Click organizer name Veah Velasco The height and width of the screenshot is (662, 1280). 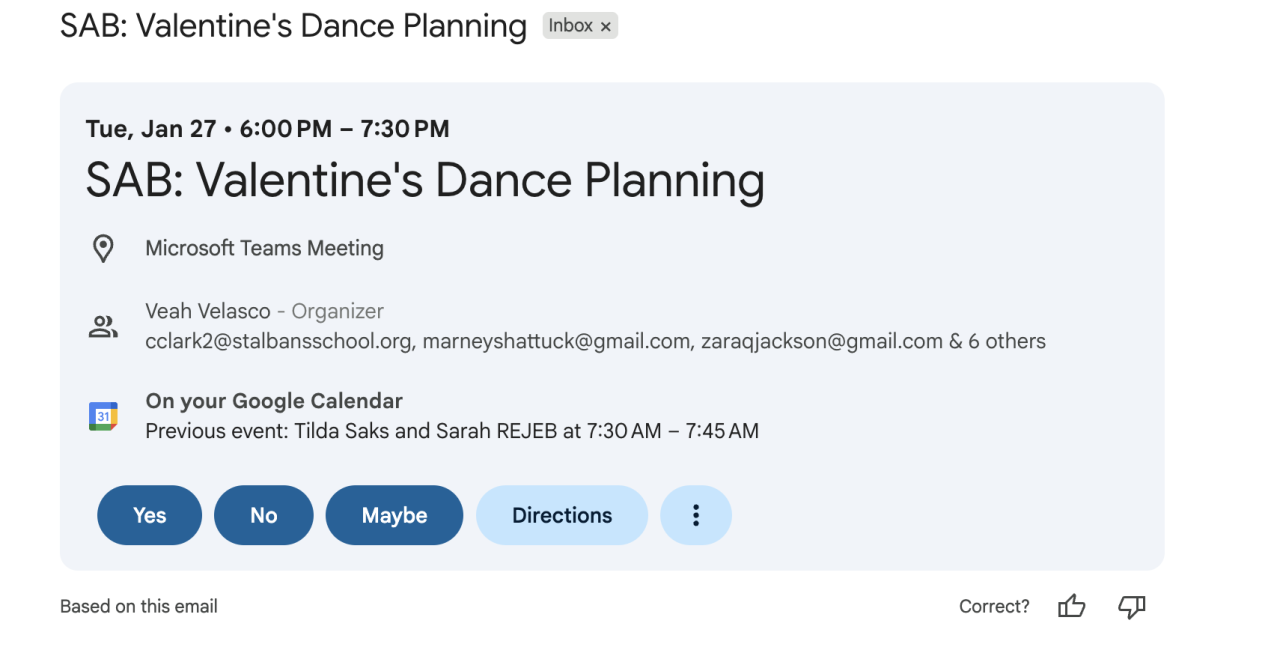click(x=208, y=311)
